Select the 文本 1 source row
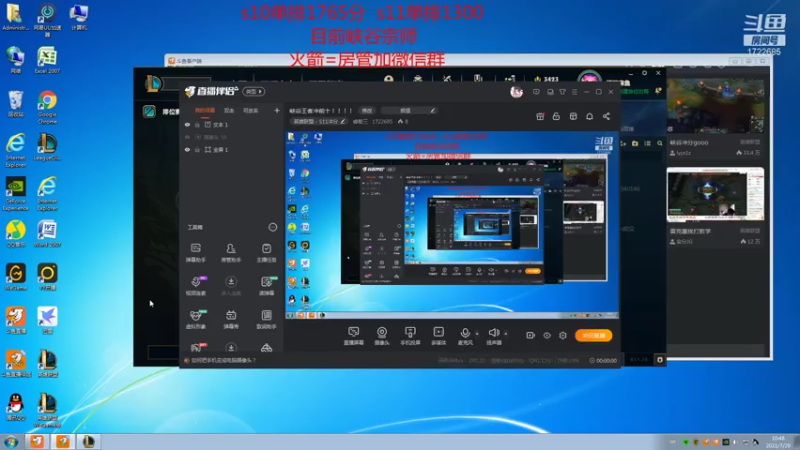Image resolution: width=800 pixels, height=450 pixels. 232,124
